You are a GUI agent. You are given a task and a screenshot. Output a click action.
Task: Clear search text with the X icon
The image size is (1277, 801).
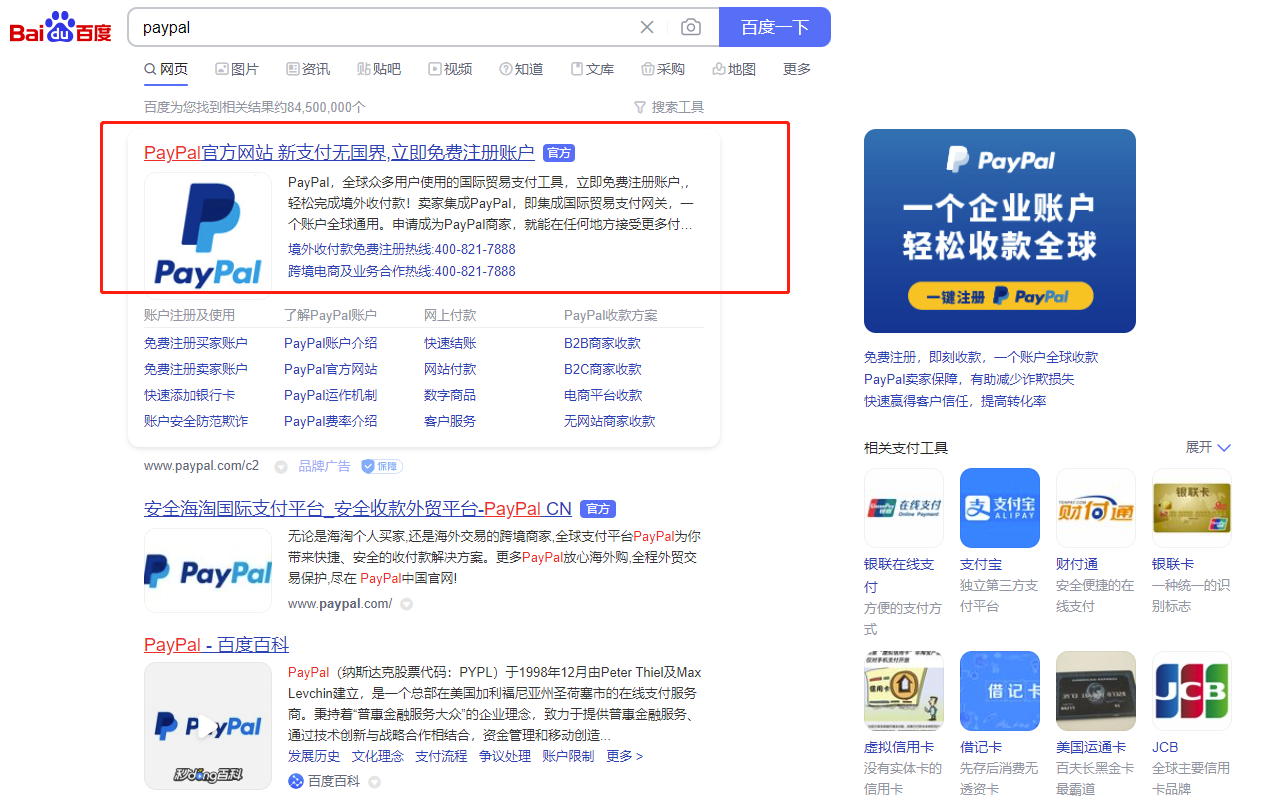tap(647, 27)
